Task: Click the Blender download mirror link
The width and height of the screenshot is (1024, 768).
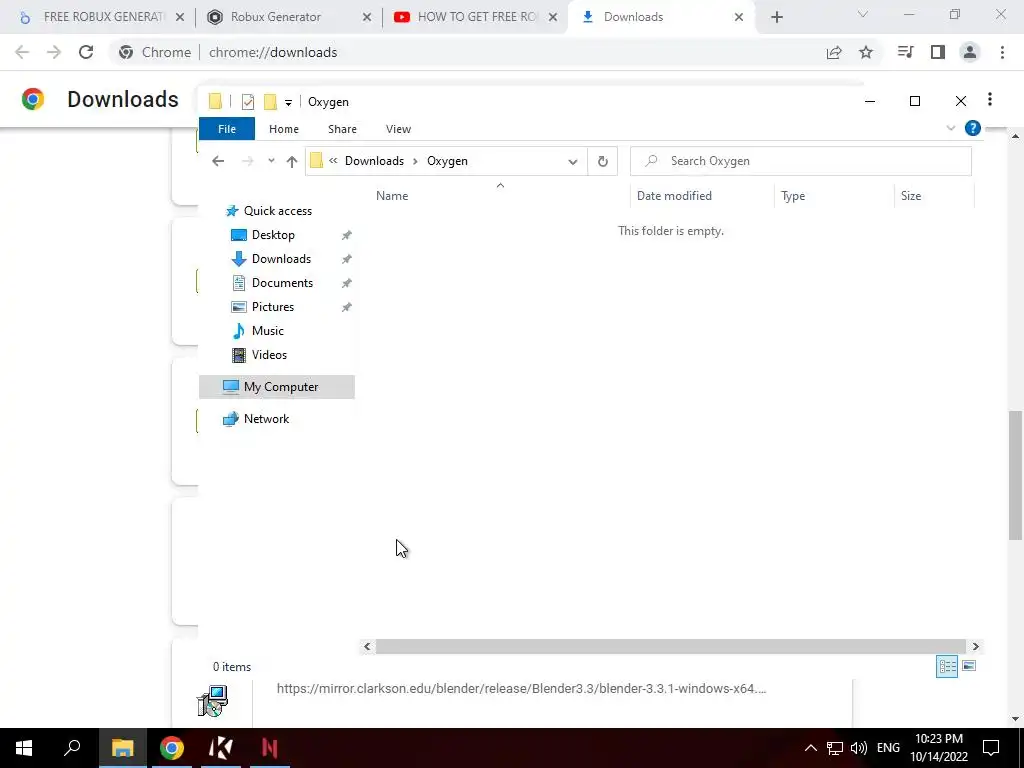Action: coord(521,688)
